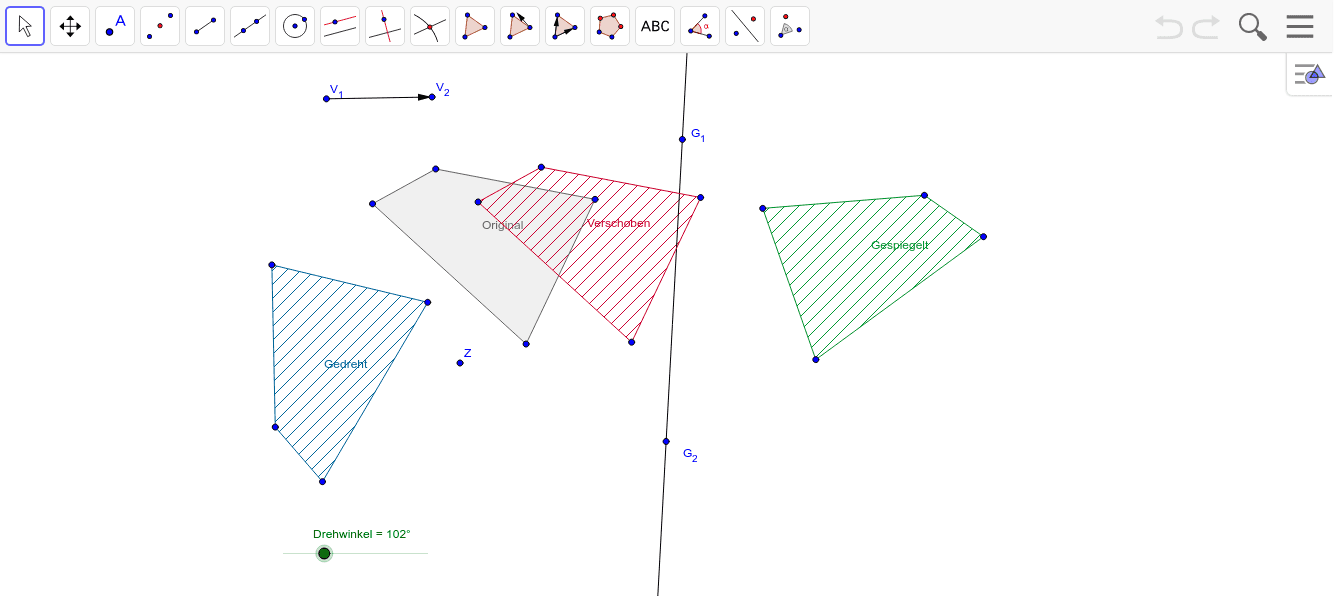Select top-left vertex of the green Gespiegelt polygon
1334x598 pixels.
coord(763,208)
